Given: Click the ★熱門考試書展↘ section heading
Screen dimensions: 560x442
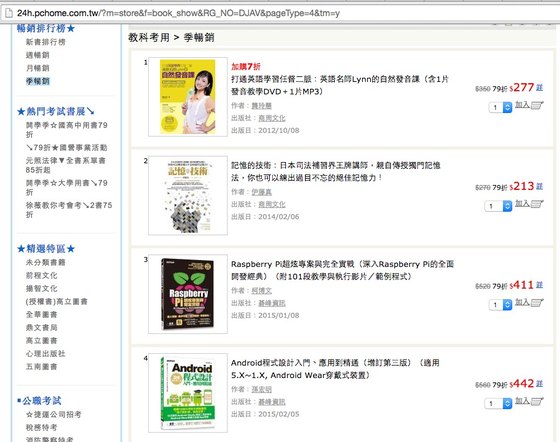Looking at the screenshot, I should point(56,111).
